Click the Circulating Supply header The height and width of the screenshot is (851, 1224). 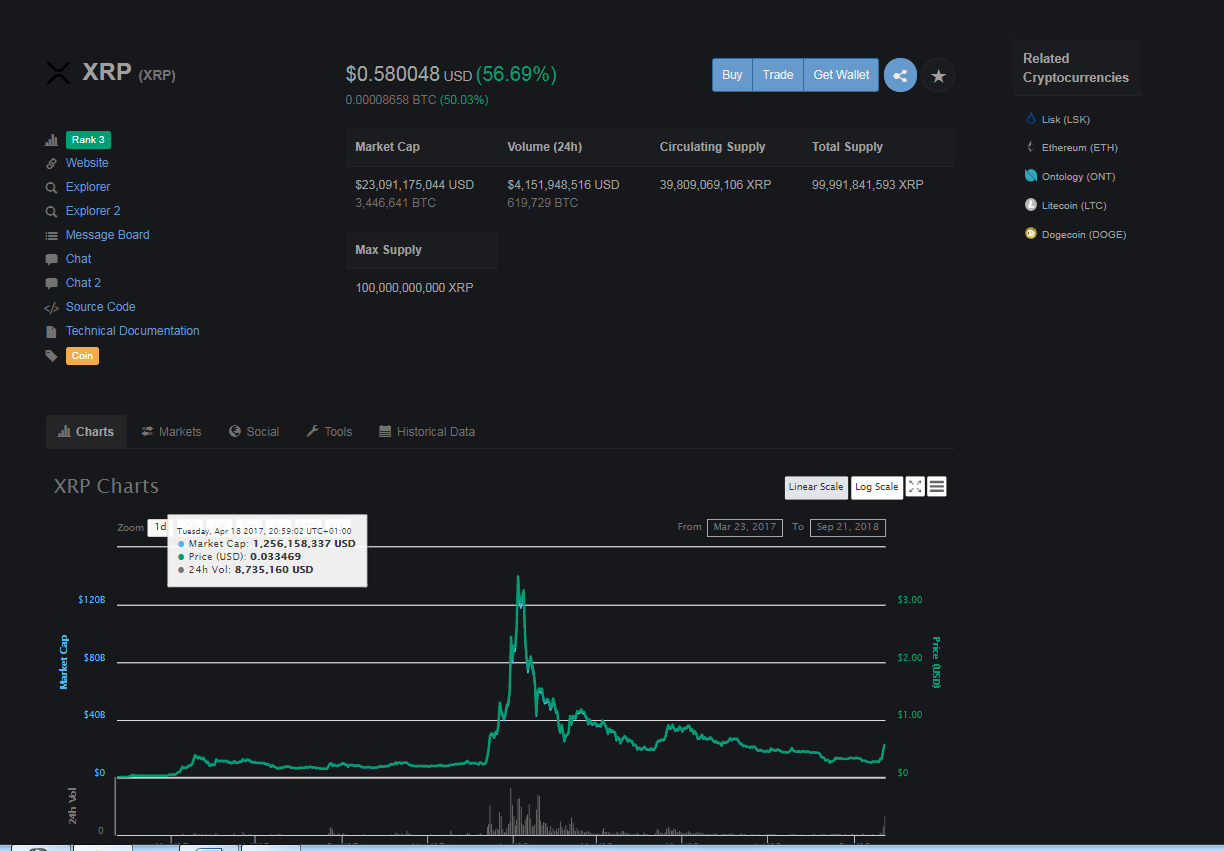pos(713,147)
